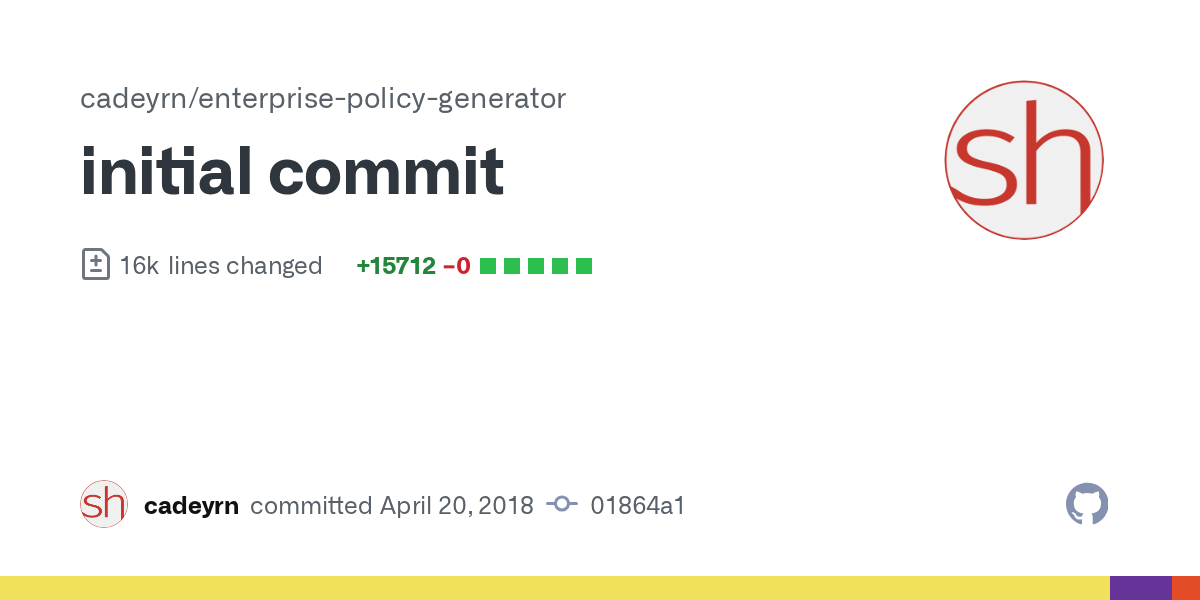Click the "16k lines changed" text
This screenshot has width=1200, height=600.
point(221,266)
